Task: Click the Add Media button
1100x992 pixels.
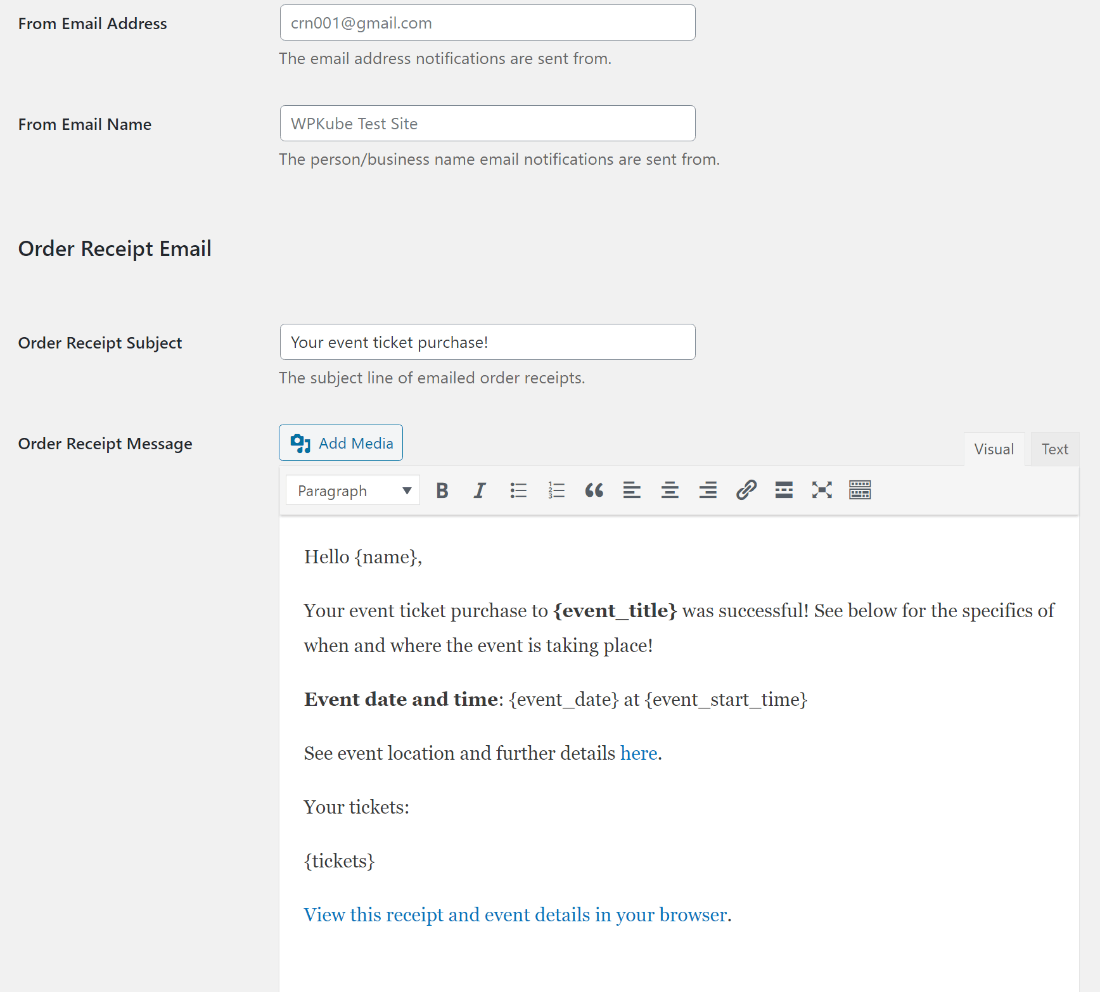Action: [341, 443]
